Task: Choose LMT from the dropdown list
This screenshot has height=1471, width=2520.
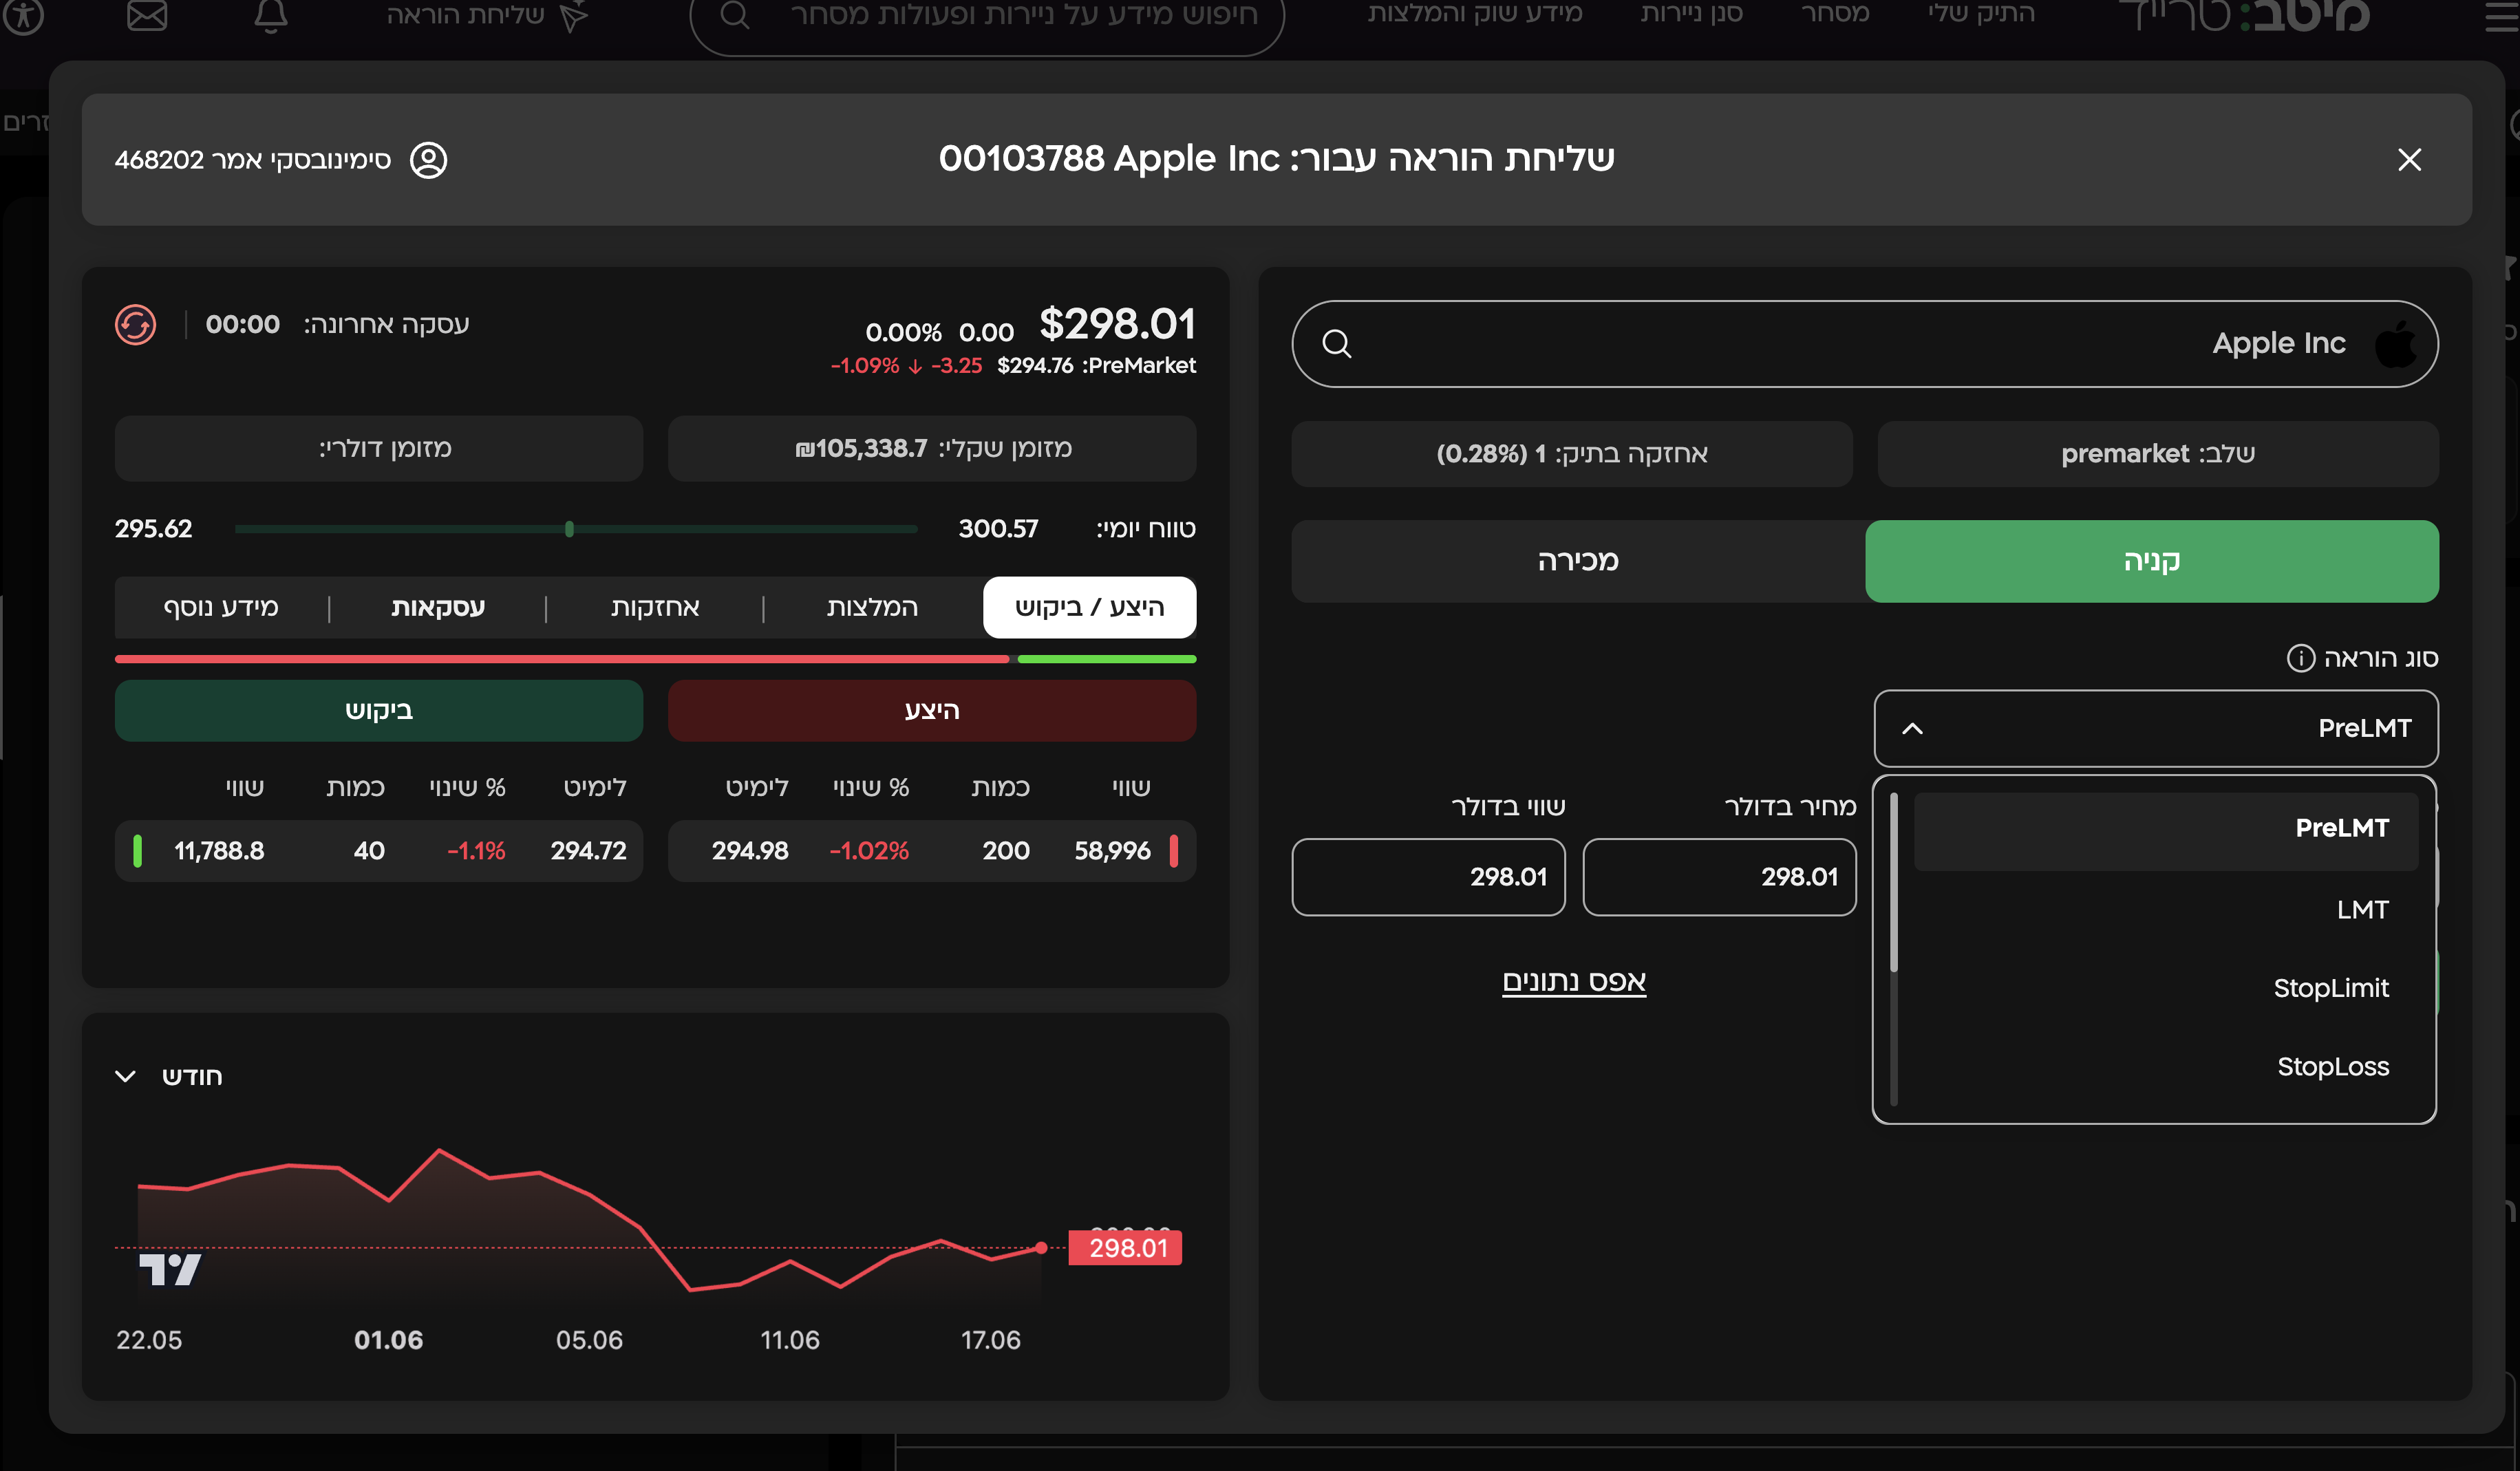Action: pos(2166,910)
